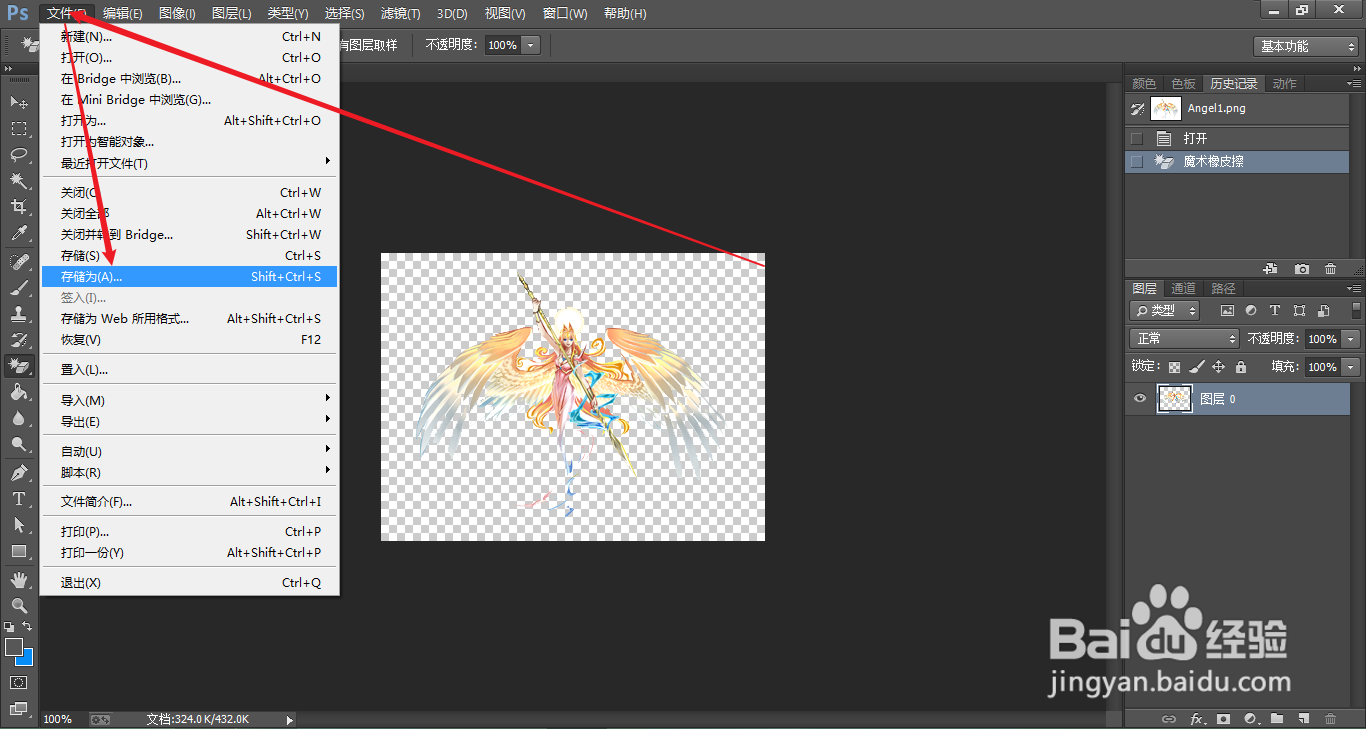Open the 正常 blend mode dropdown

point(1184,339)
